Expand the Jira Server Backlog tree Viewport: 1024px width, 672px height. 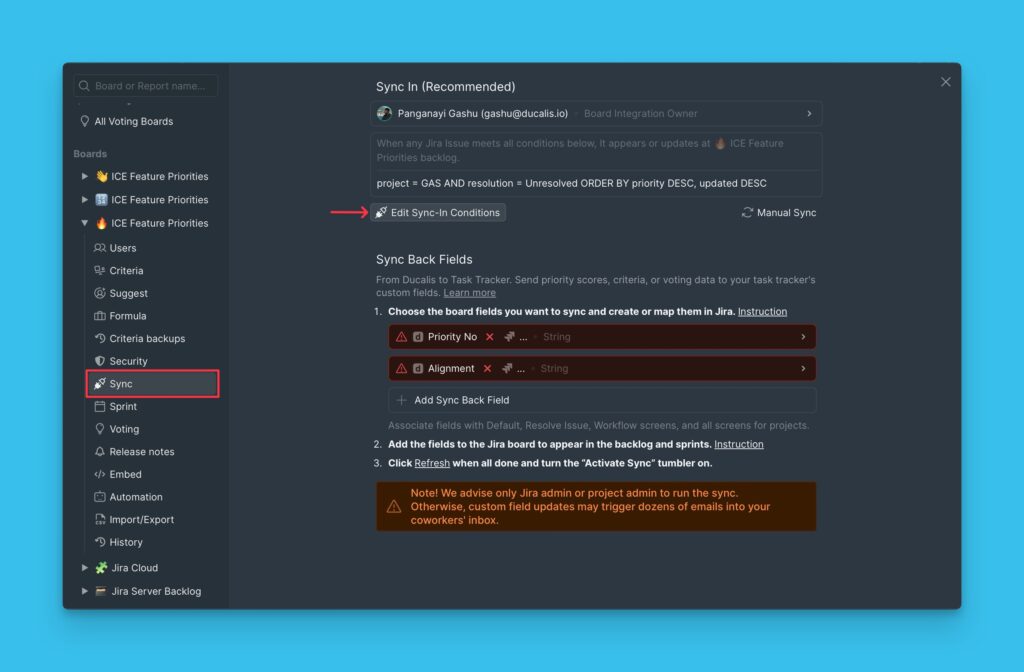[85, 591]
